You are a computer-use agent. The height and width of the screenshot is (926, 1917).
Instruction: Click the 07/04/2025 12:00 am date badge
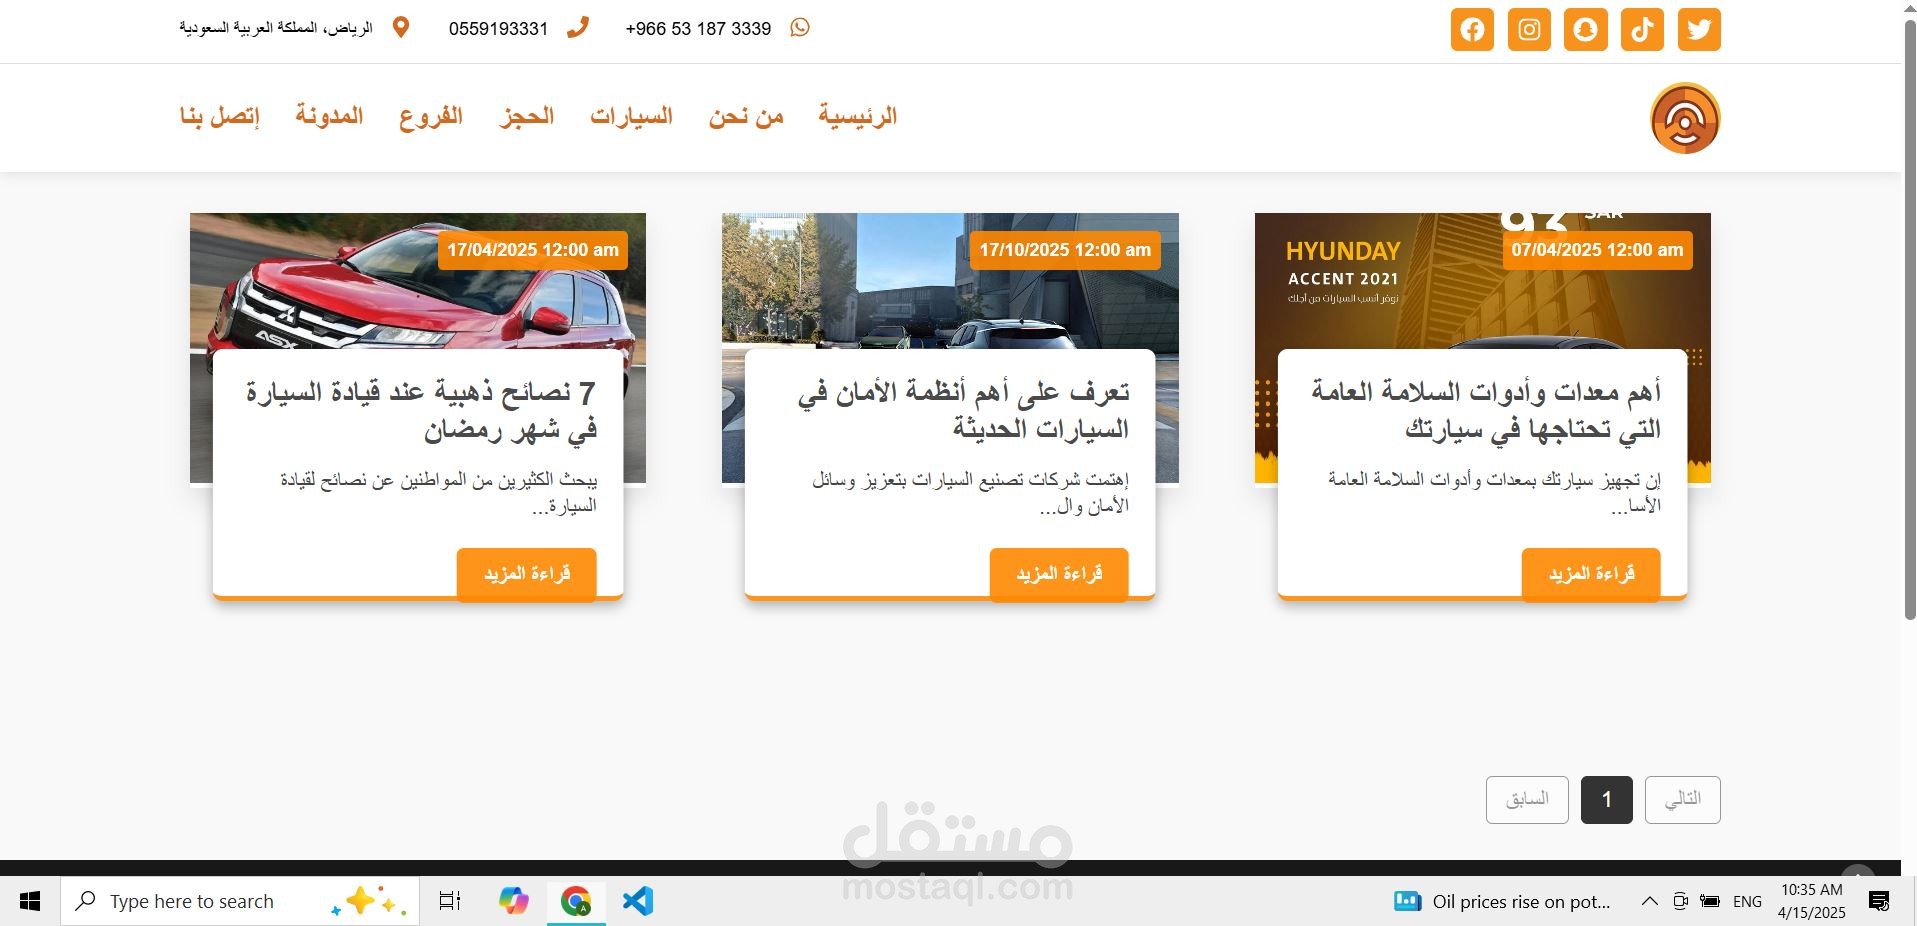(x=1597, y=250)
